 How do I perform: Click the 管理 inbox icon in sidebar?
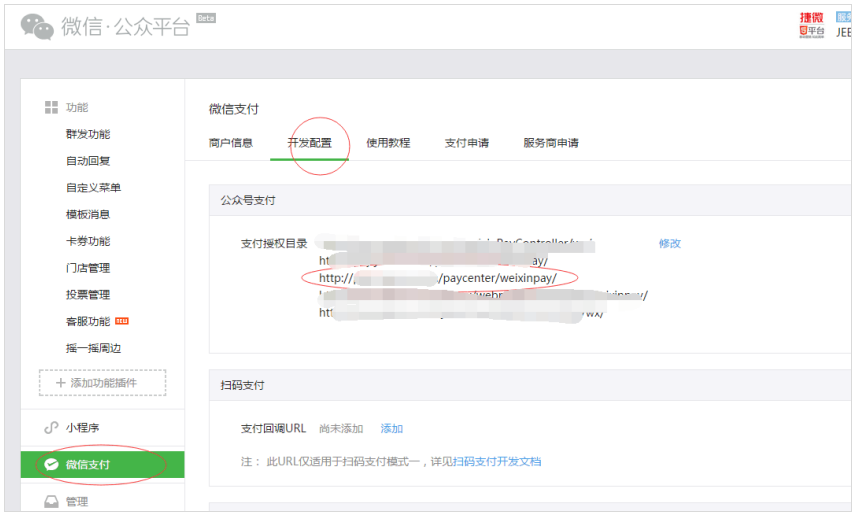tap(51, 502)
